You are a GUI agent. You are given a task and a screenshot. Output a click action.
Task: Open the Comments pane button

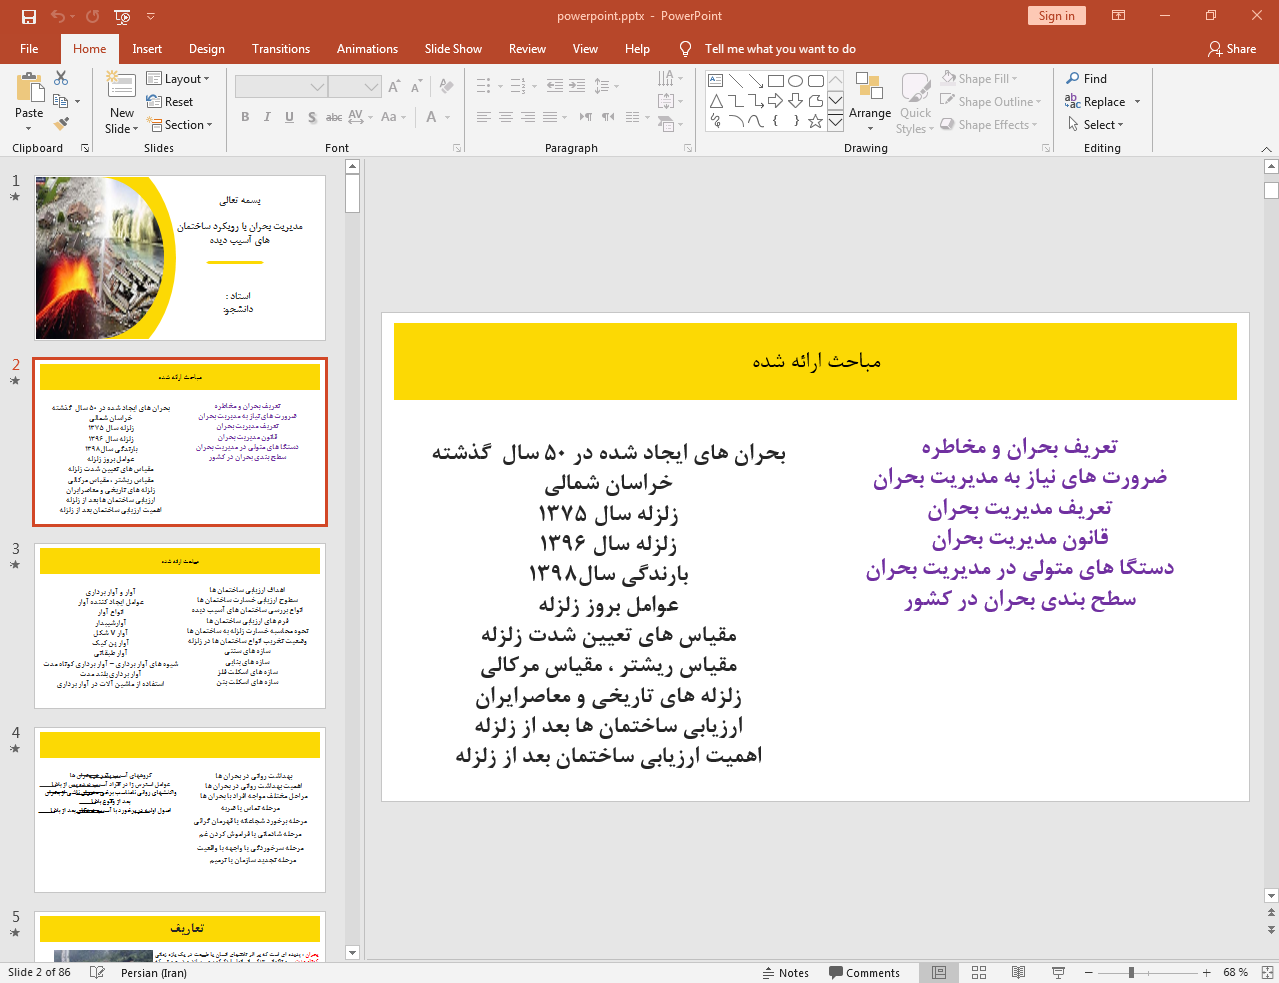(x=865, y=972)
